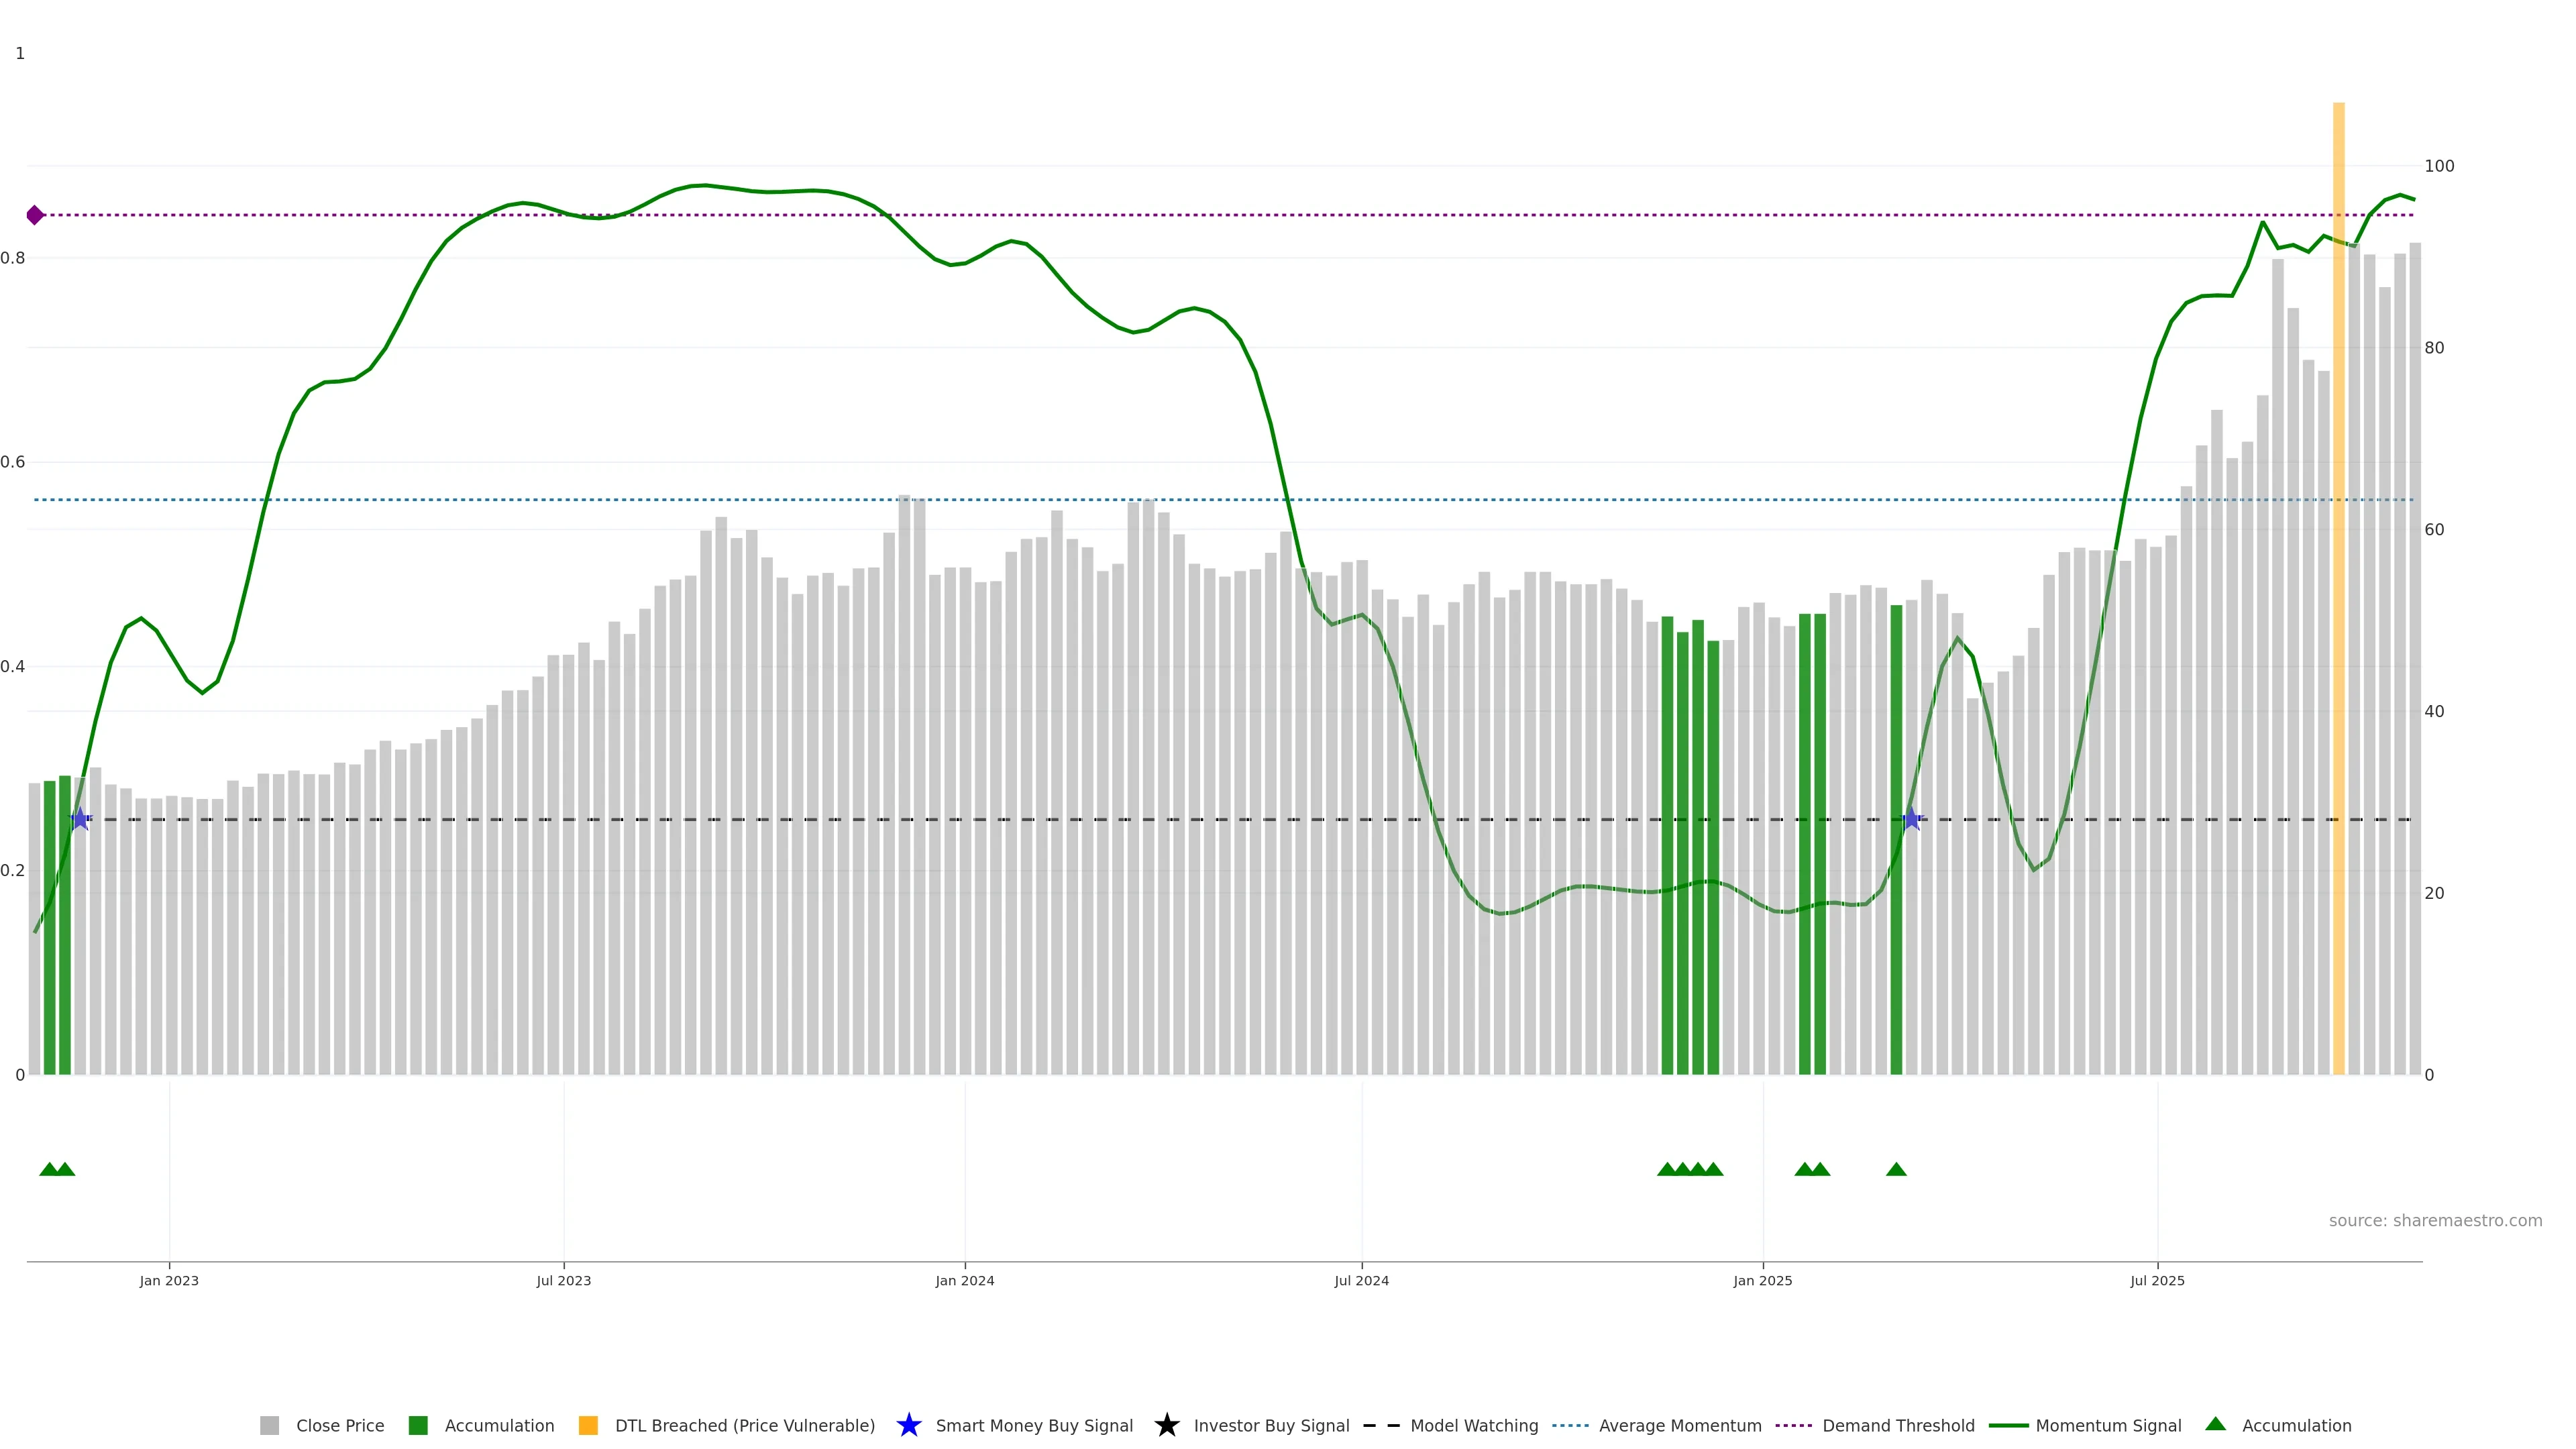Image resolution: width=2576 pixels, height=1449 pixels.
Task: Toggle the Demand Threshold legend label
Action: [x=1898, y=1425]
